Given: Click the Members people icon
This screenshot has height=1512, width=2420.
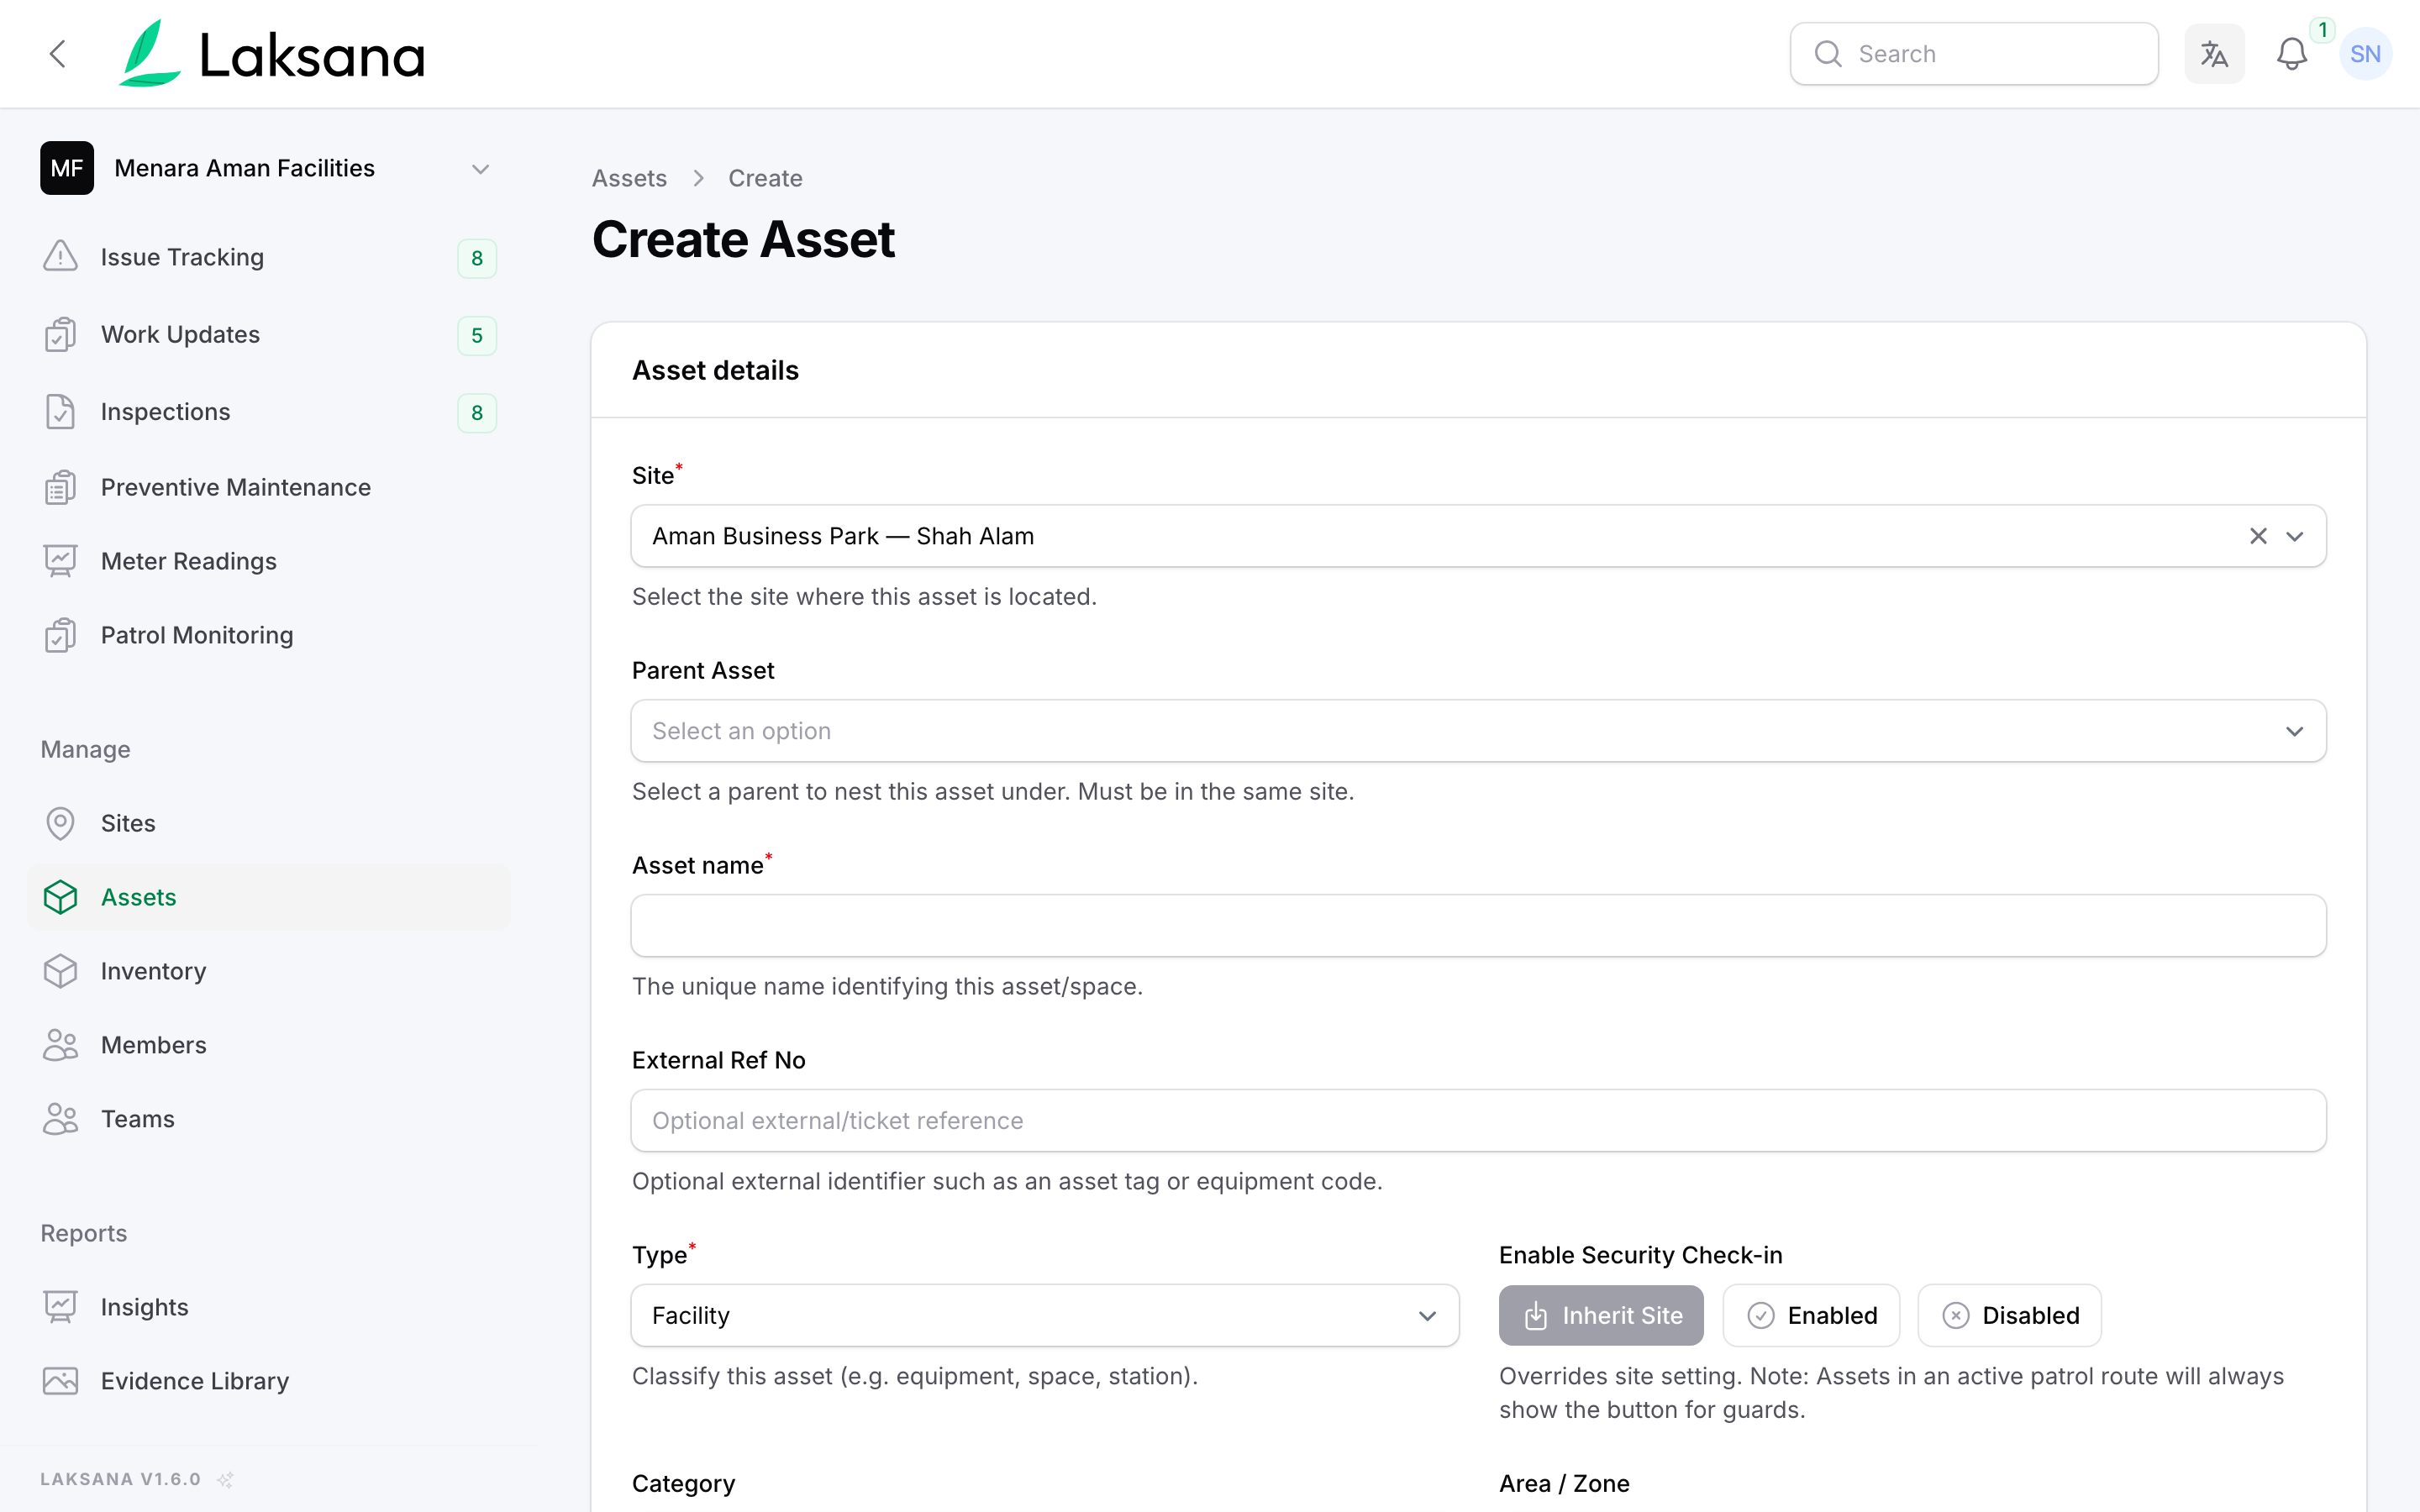Looking at the screenshot, I should pyautogui.click(x=60, y=1045).
